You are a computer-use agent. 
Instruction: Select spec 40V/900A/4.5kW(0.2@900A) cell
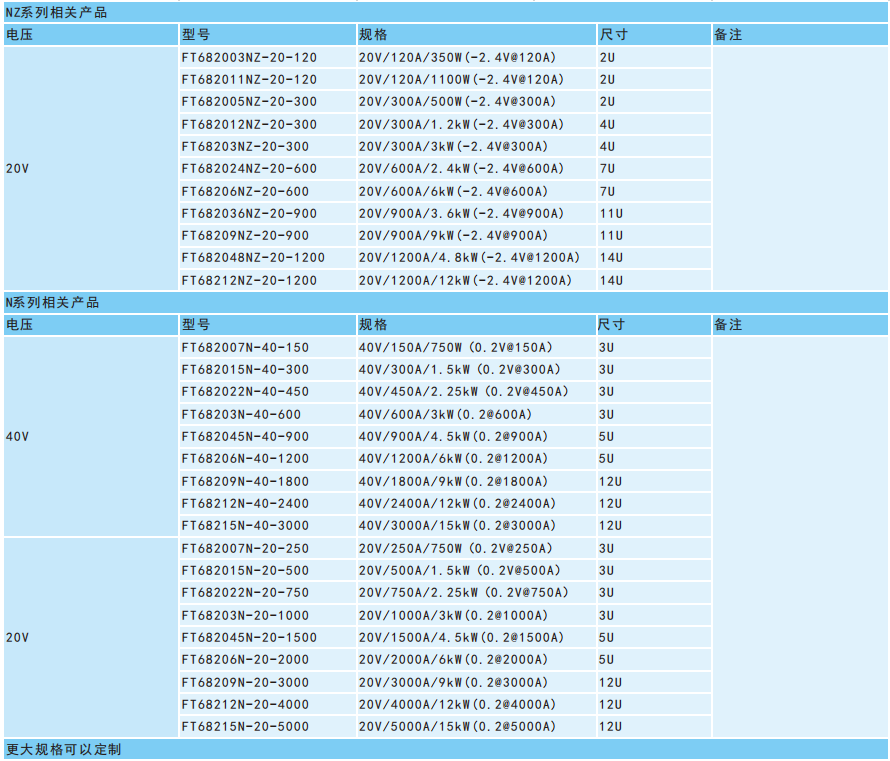pyautogui.click(x=453, y=437)
